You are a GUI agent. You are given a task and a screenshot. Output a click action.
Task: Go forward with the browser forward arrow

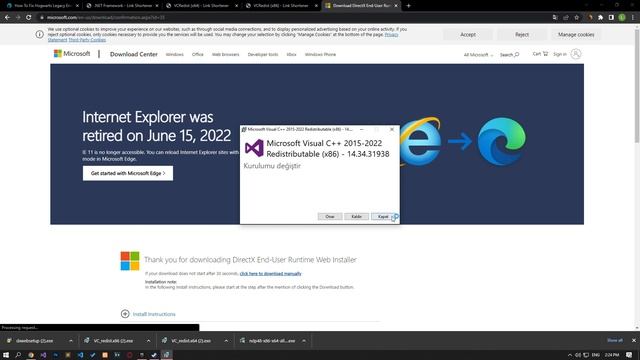pos(18,18)
